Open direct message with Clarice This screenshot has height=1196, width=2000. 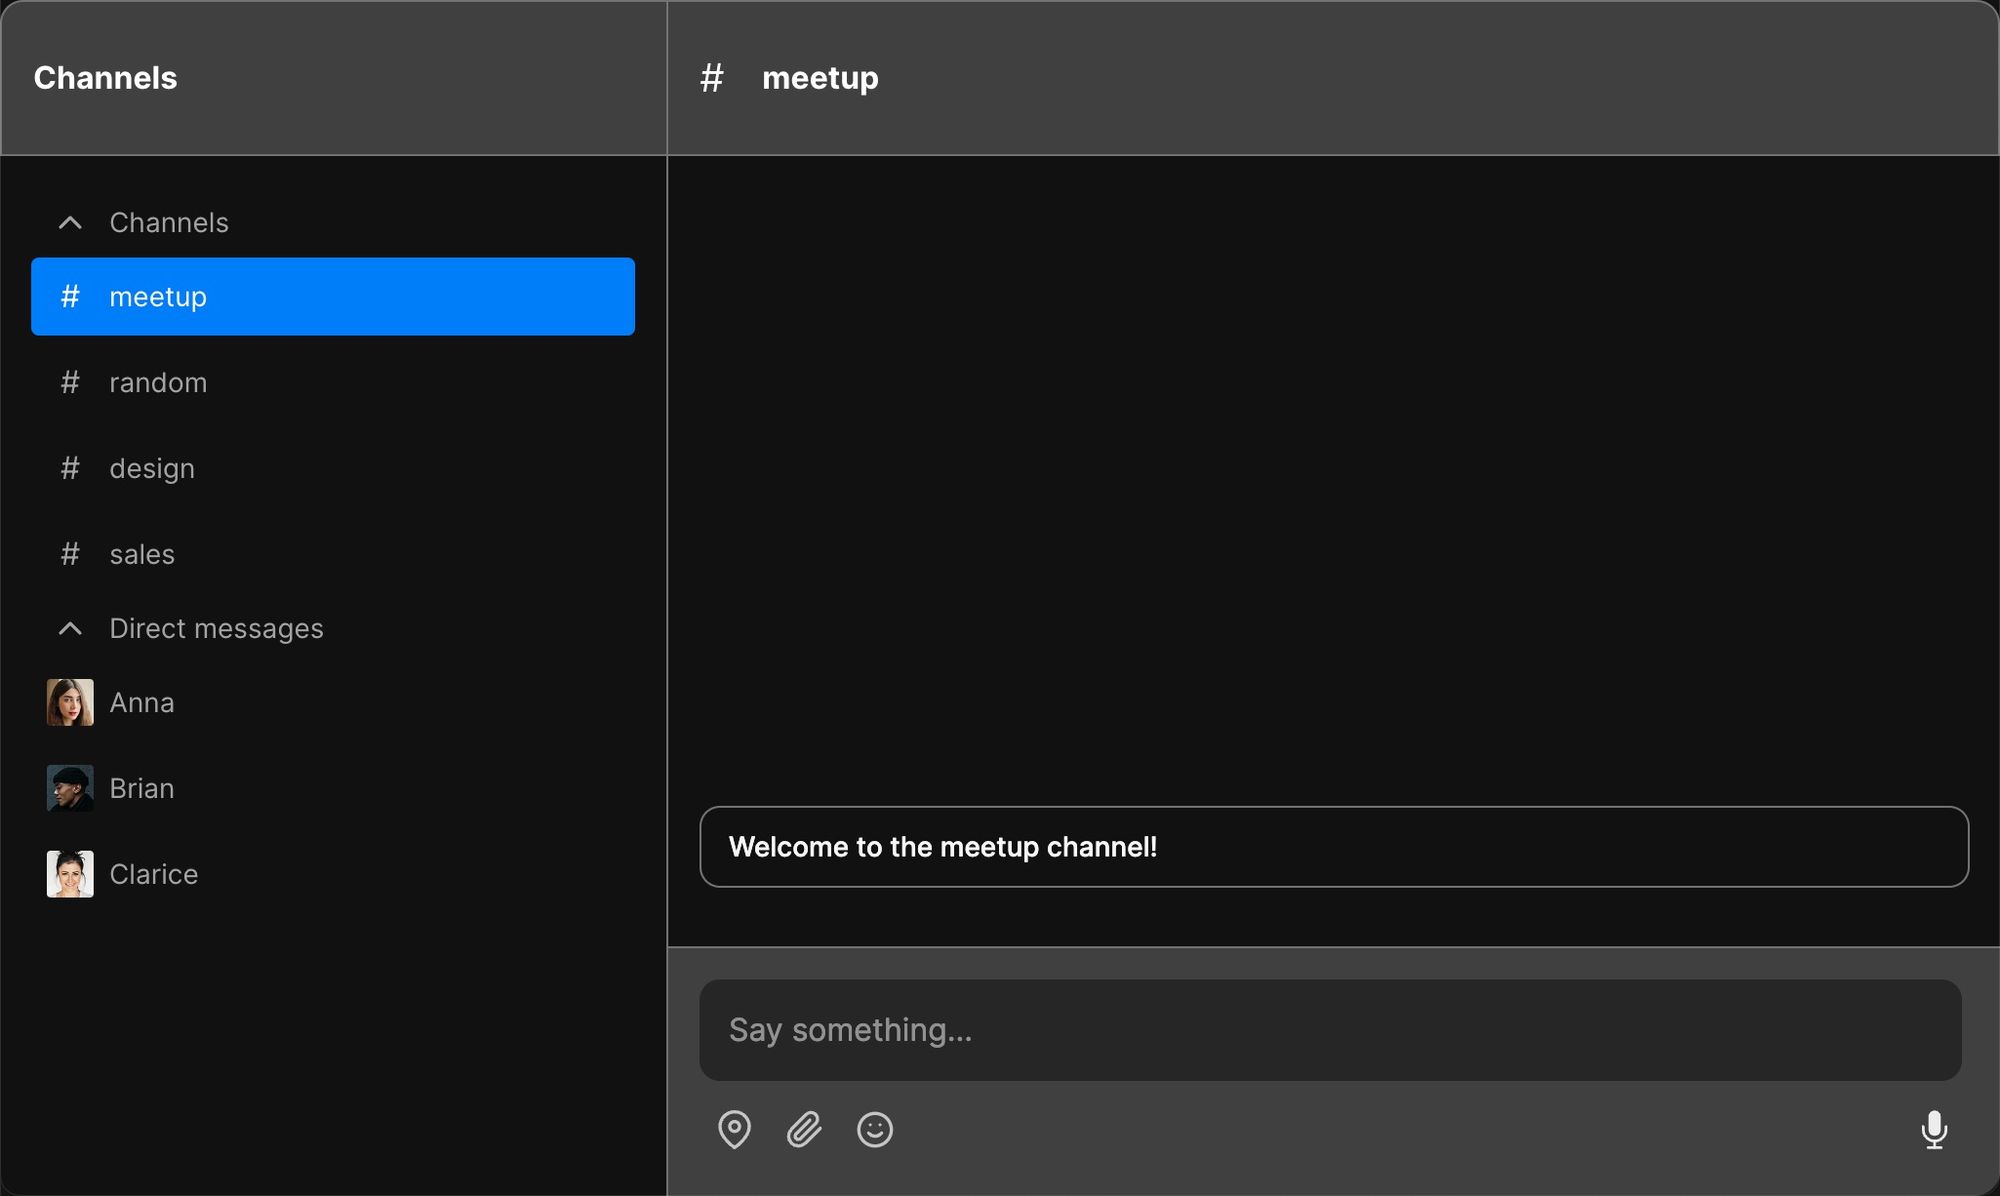333,874
